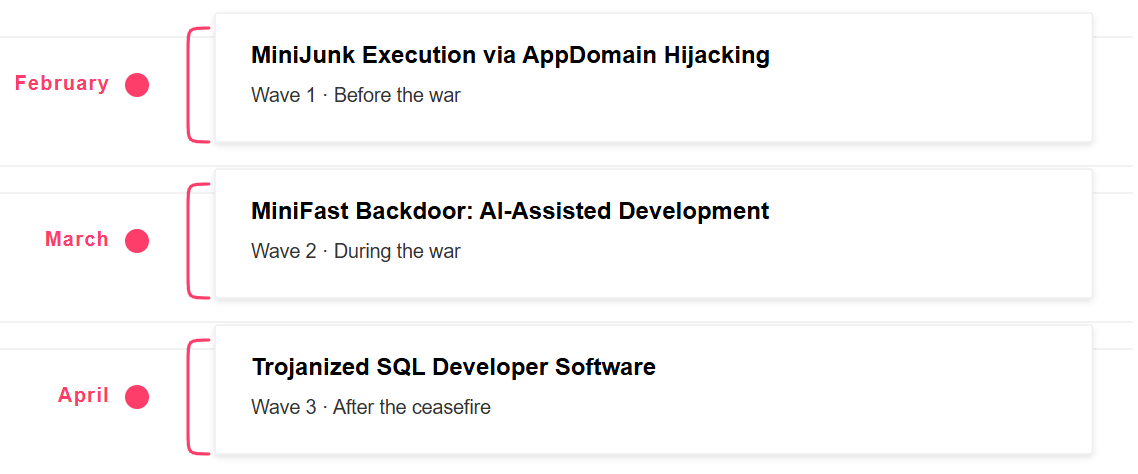Viewport: 1138px width, 474px height.
Task: Select the February month label
Action: tap(62, 83)
